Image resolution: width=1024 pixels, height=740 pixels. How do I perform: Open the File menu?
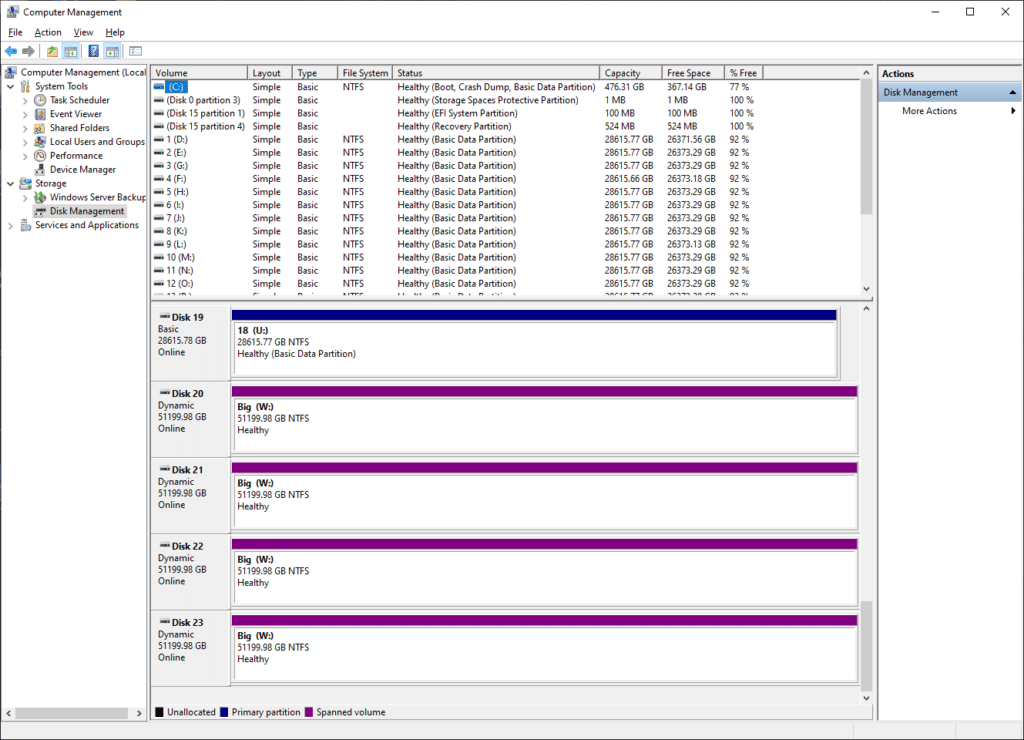pyautogui.click(x=15, y=32)
